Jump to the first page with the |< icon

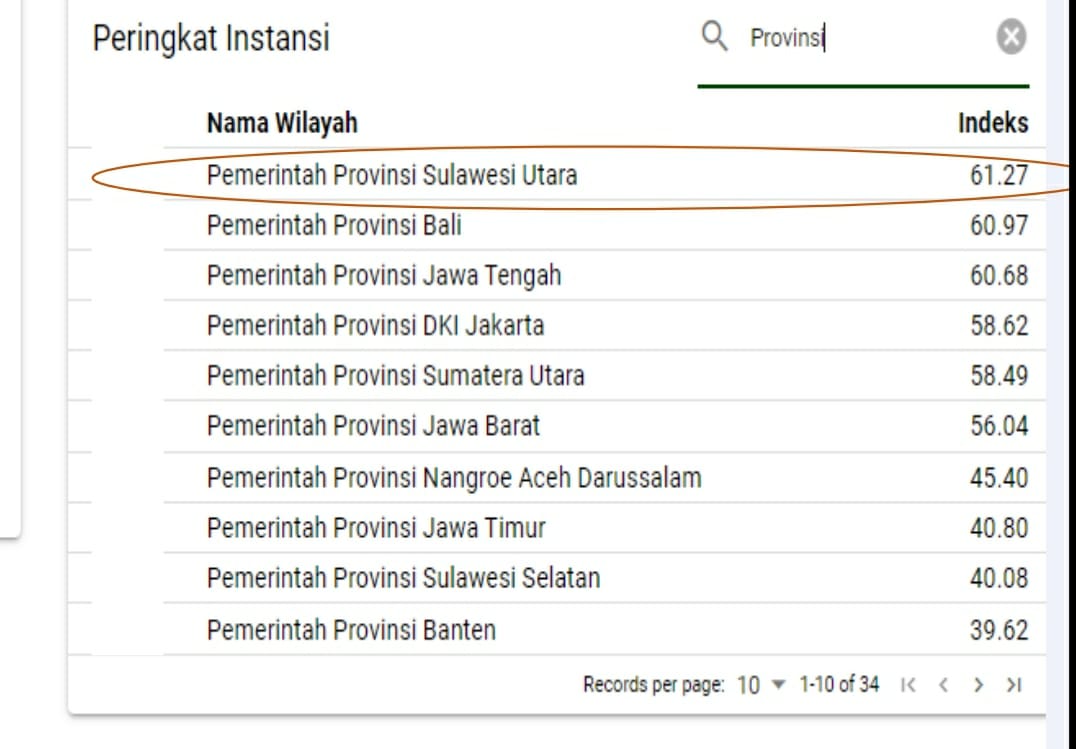click(908, 685)
